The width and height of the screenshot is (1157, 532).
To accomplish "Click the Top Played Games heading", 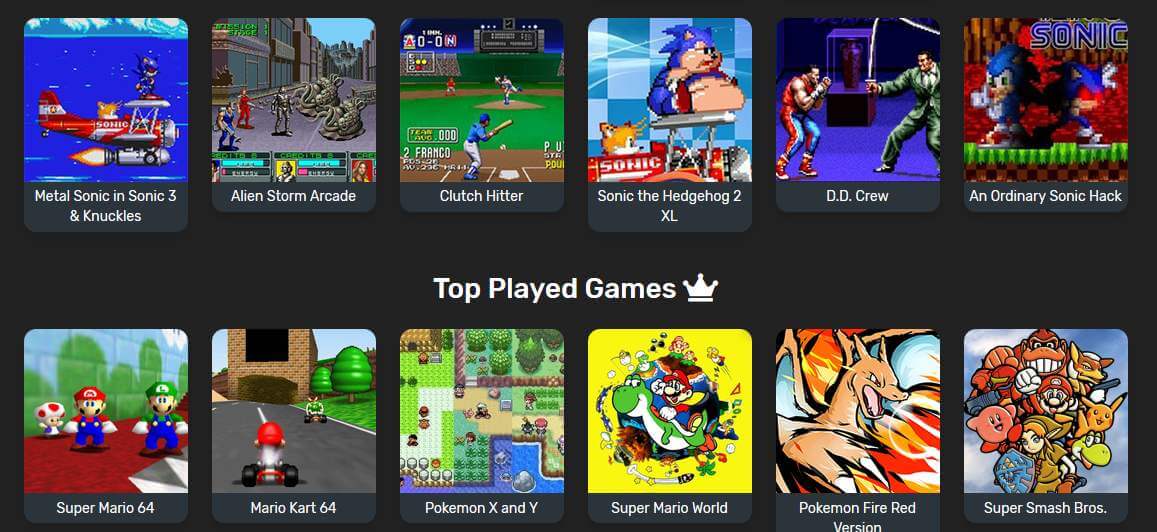I will pyautogui.click(x=555, y=289).
